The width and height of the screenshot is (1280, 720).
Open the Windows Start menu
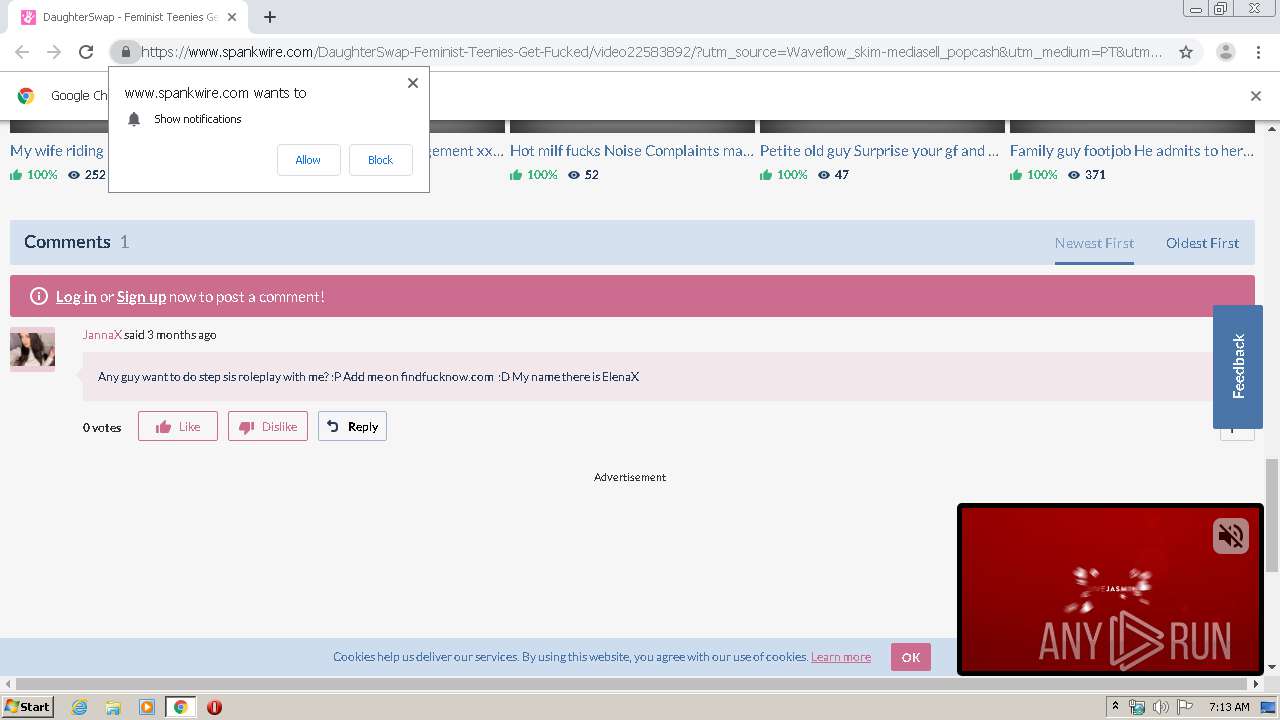tap(28, 707)
